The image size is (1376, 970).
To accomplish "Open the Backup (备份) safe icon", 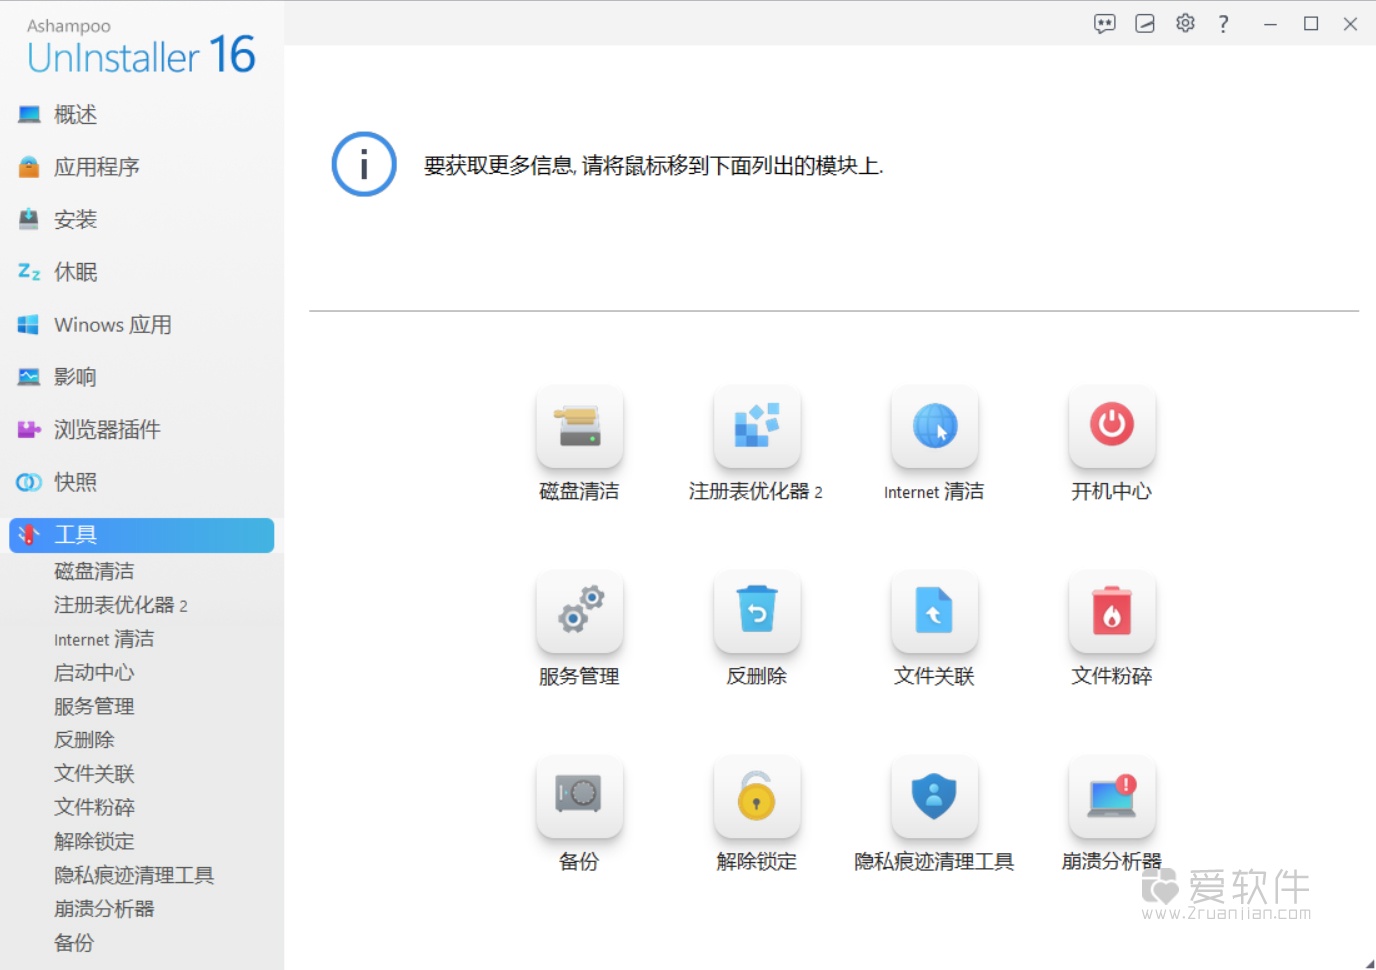I will 579,797.
